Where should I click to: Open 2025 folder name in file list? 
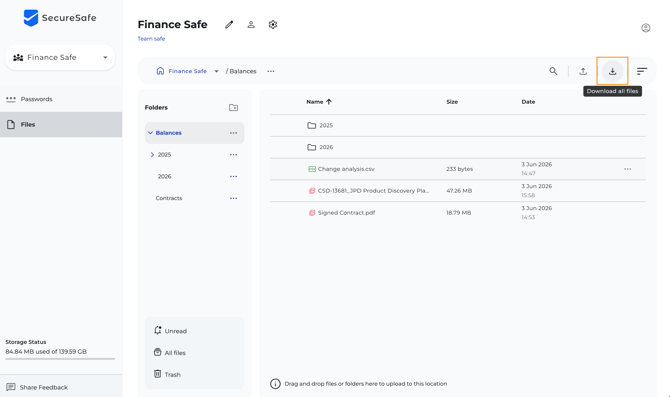click(x=326, y=126)
